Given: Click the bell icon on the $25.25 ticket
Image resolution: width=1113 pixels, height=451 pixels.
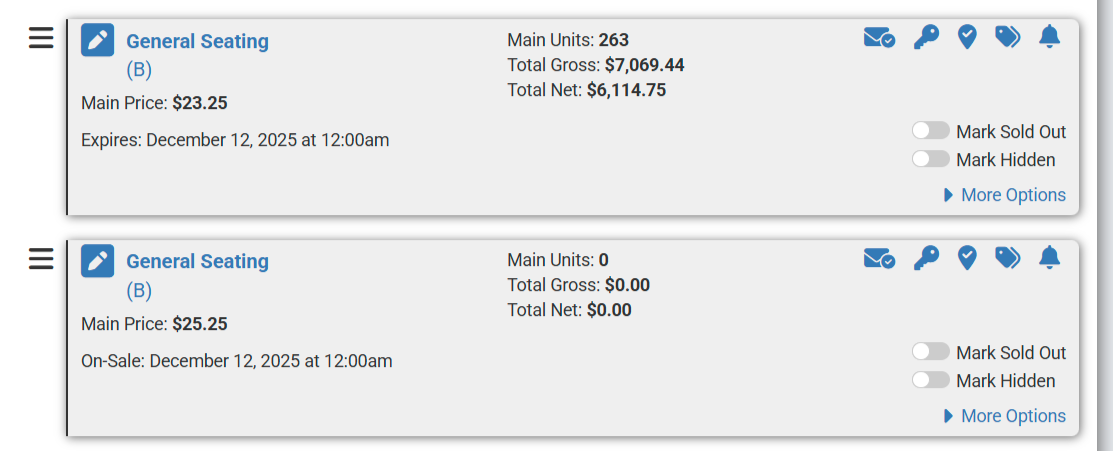Looking at the screenshot, I should (1049, 259).
